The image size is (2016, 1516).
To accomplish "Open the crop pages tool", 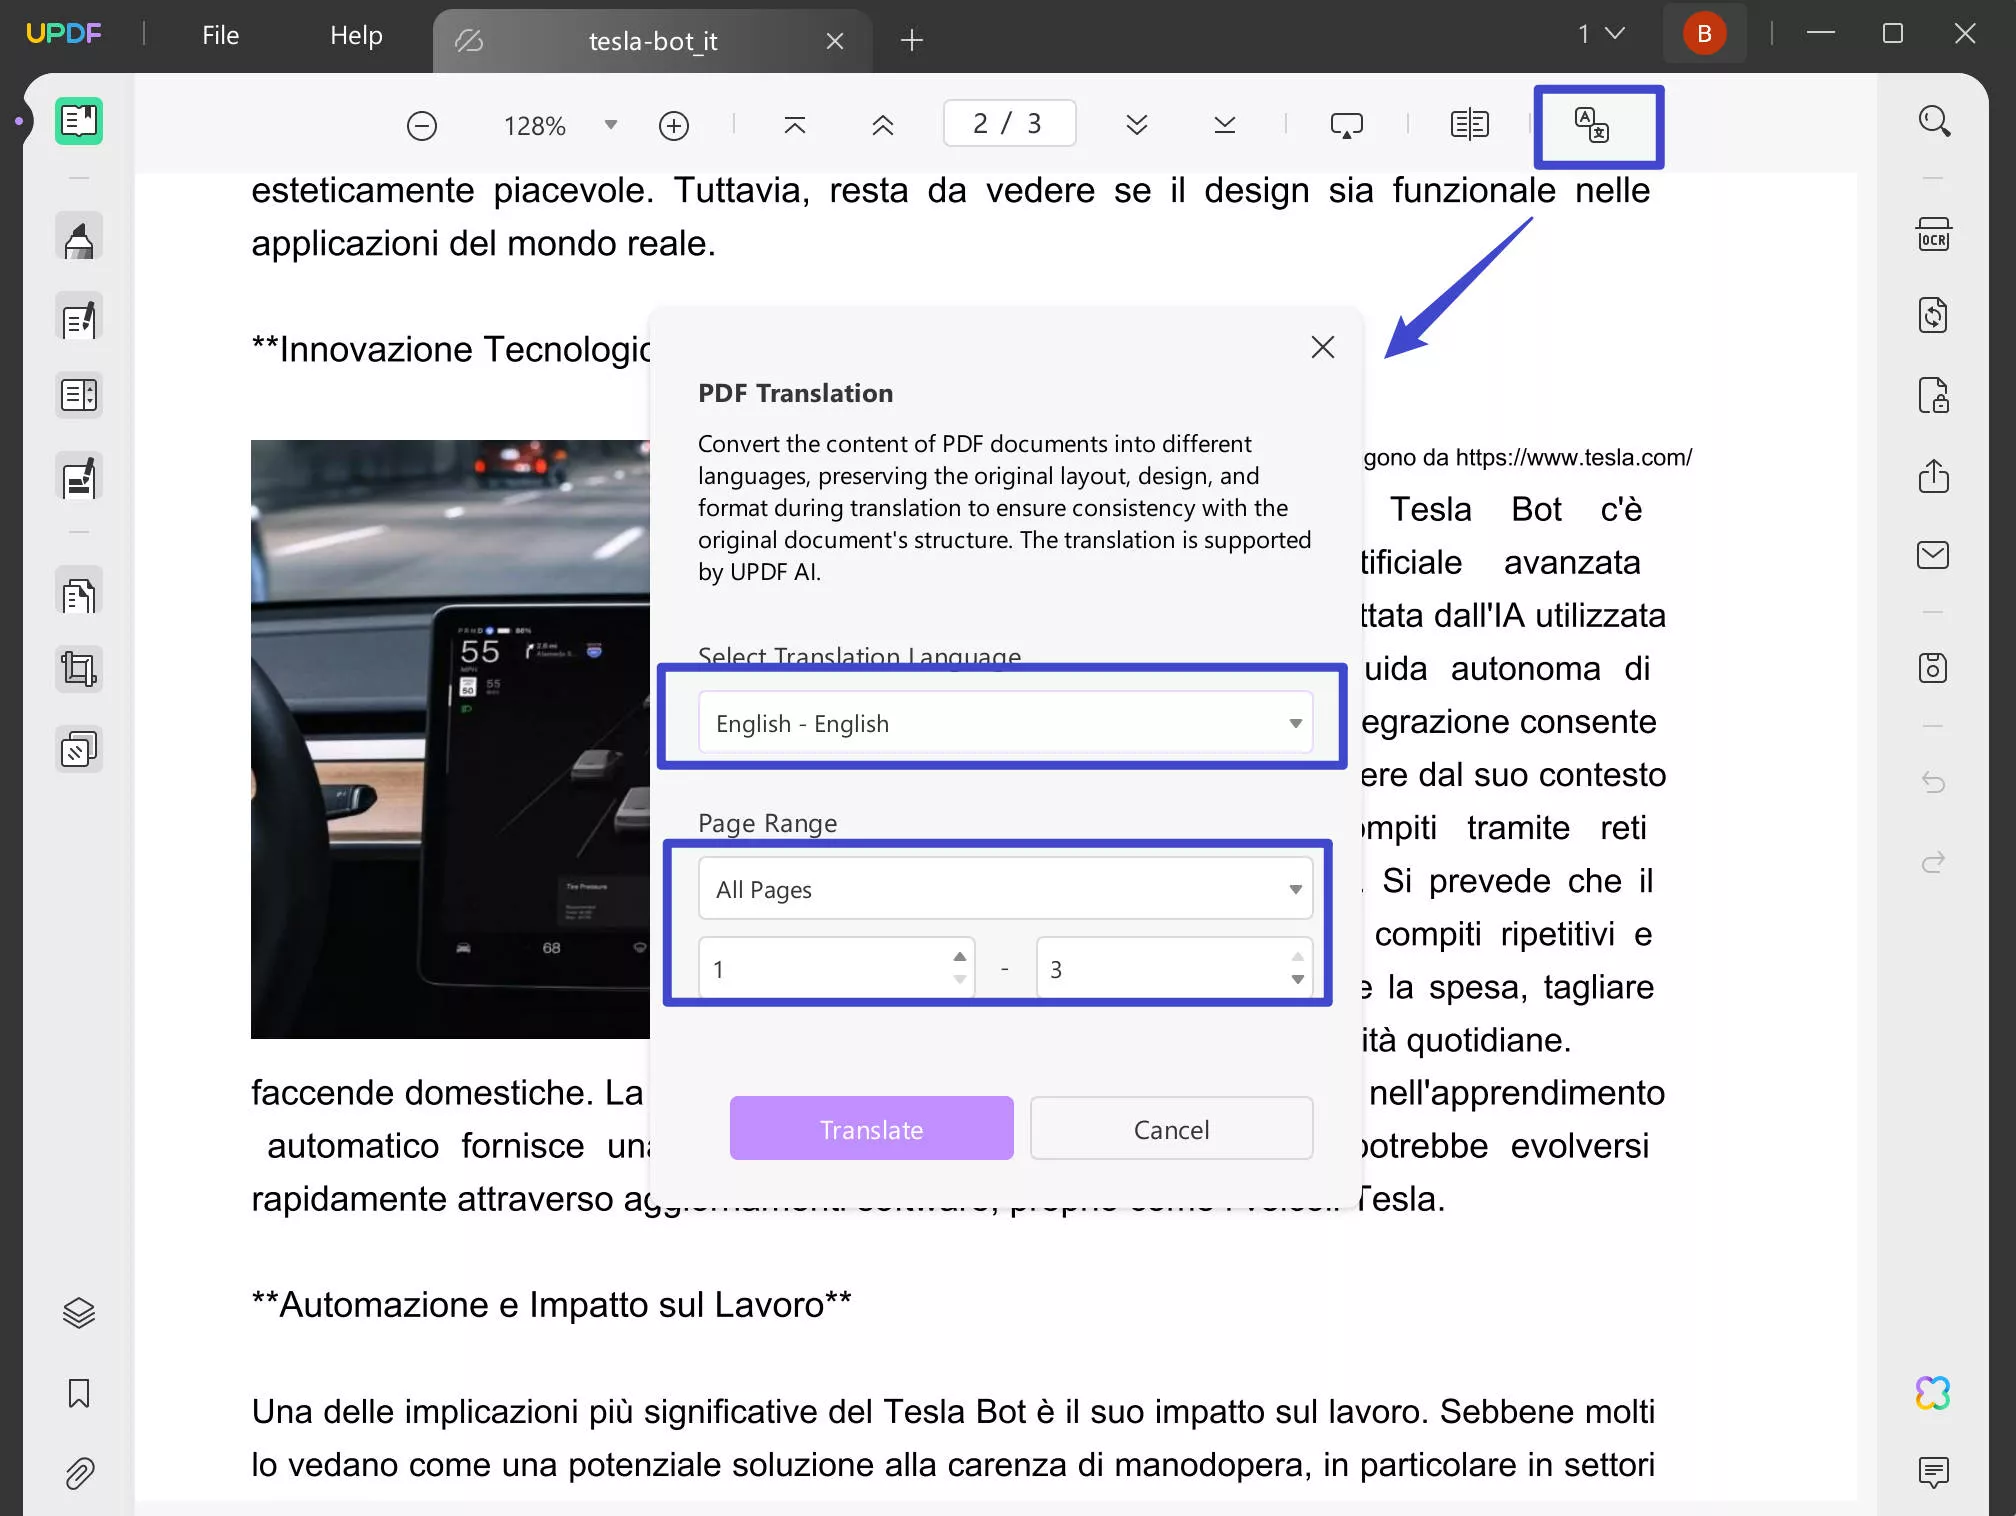I will [78, 668].
